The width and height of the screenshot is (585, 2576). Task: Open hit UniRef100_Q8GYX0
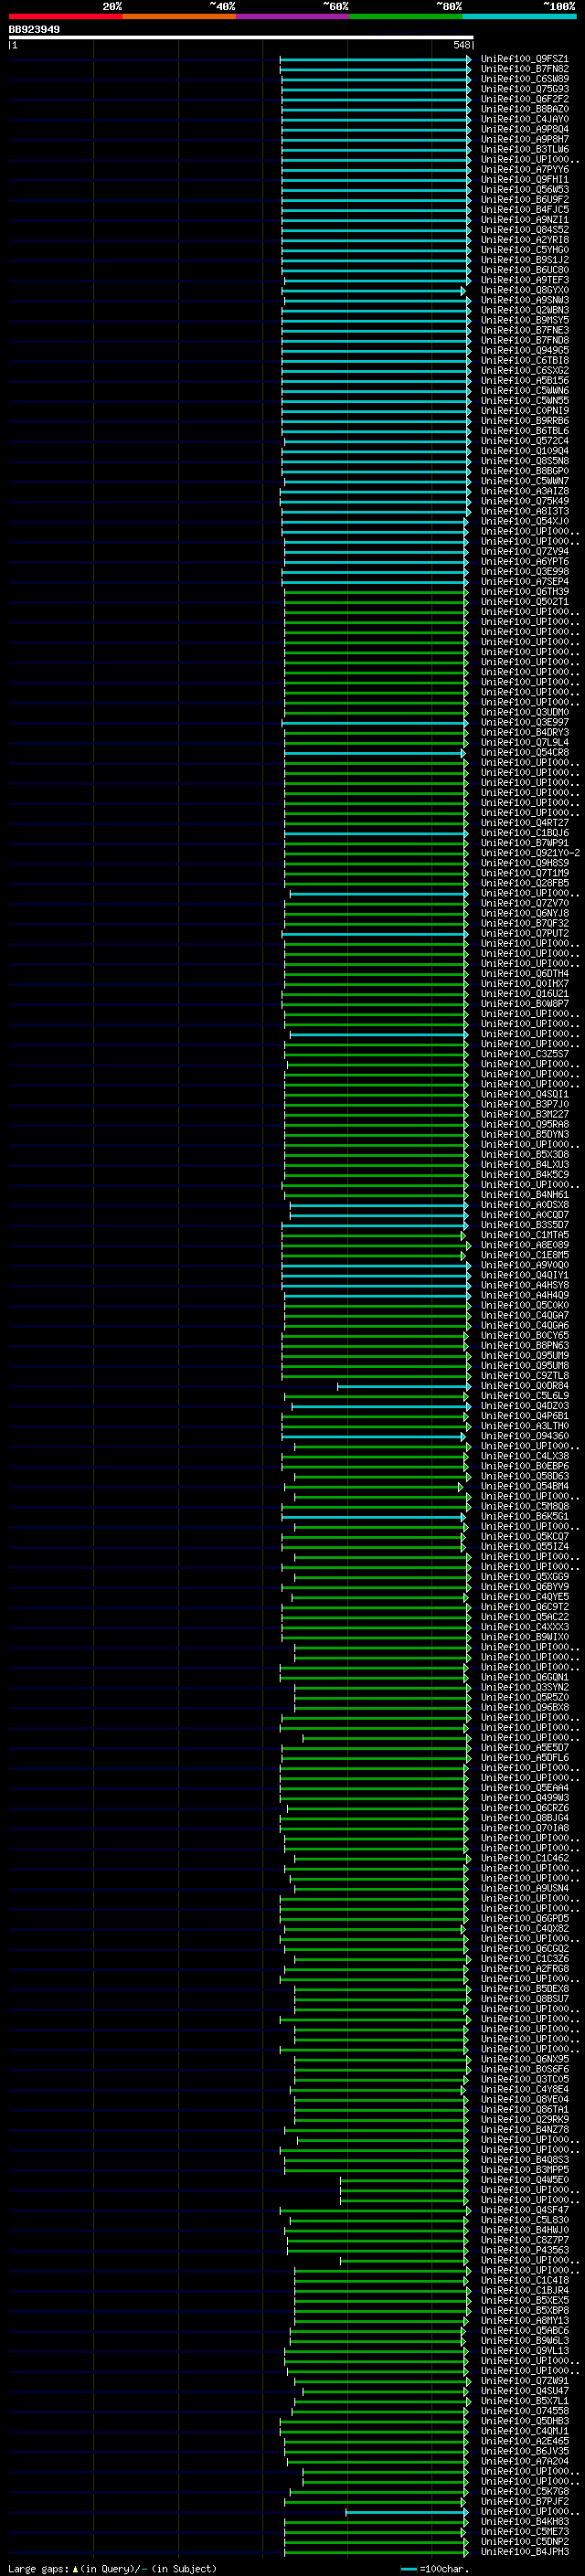(x=524, y=290)
